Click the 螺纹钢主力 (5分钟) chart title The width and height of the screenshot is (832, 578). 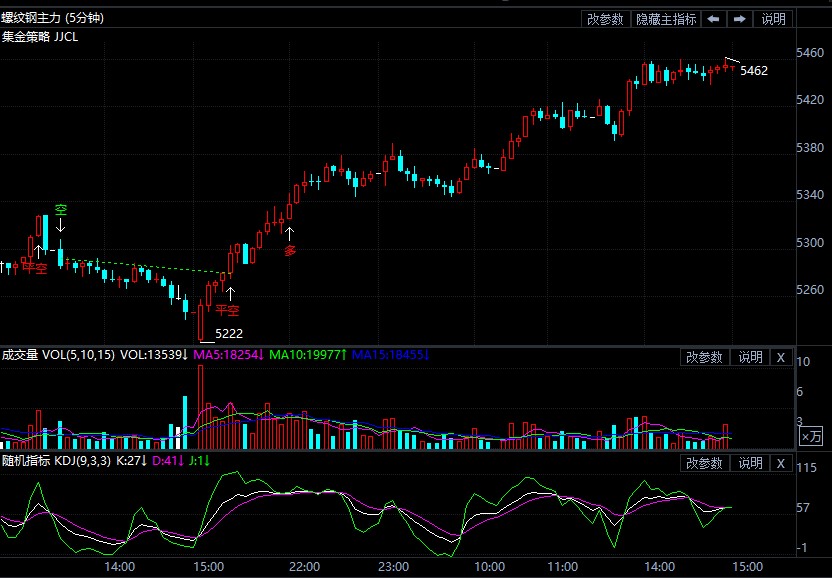click(52, 18)
